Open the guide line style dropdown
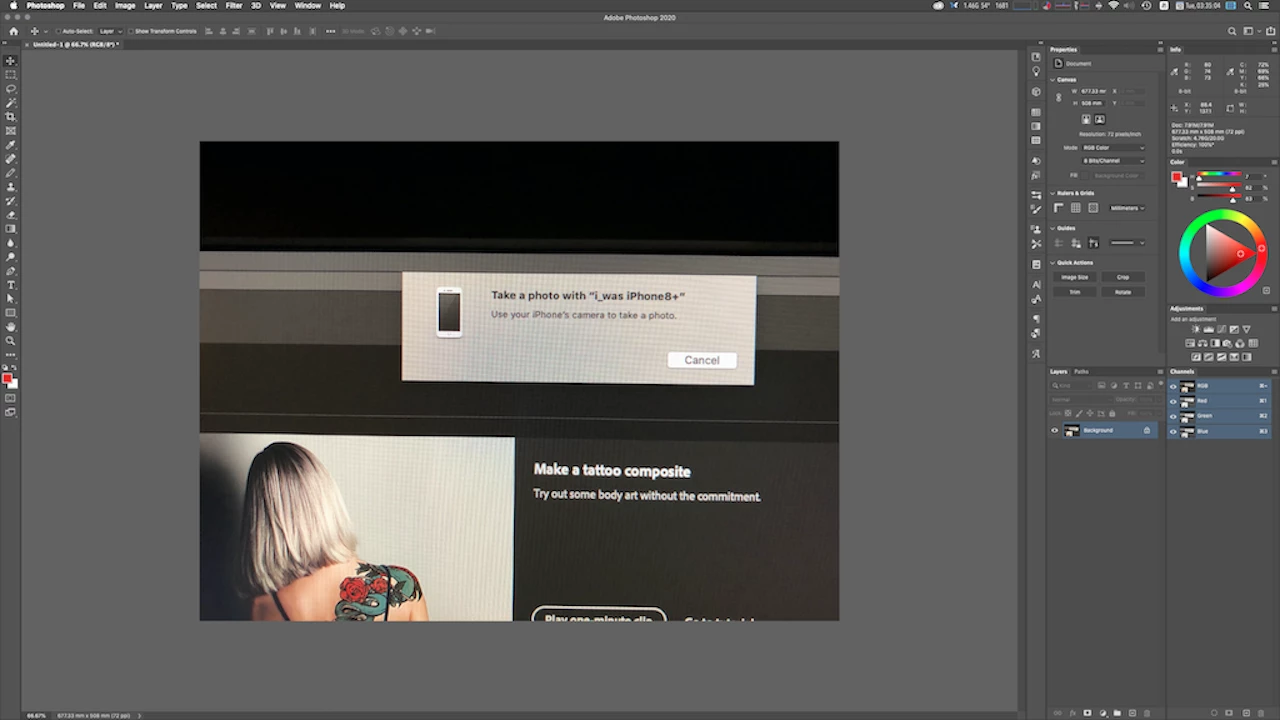This screenshot has width=1280, height=720. tap(1127, 243)
